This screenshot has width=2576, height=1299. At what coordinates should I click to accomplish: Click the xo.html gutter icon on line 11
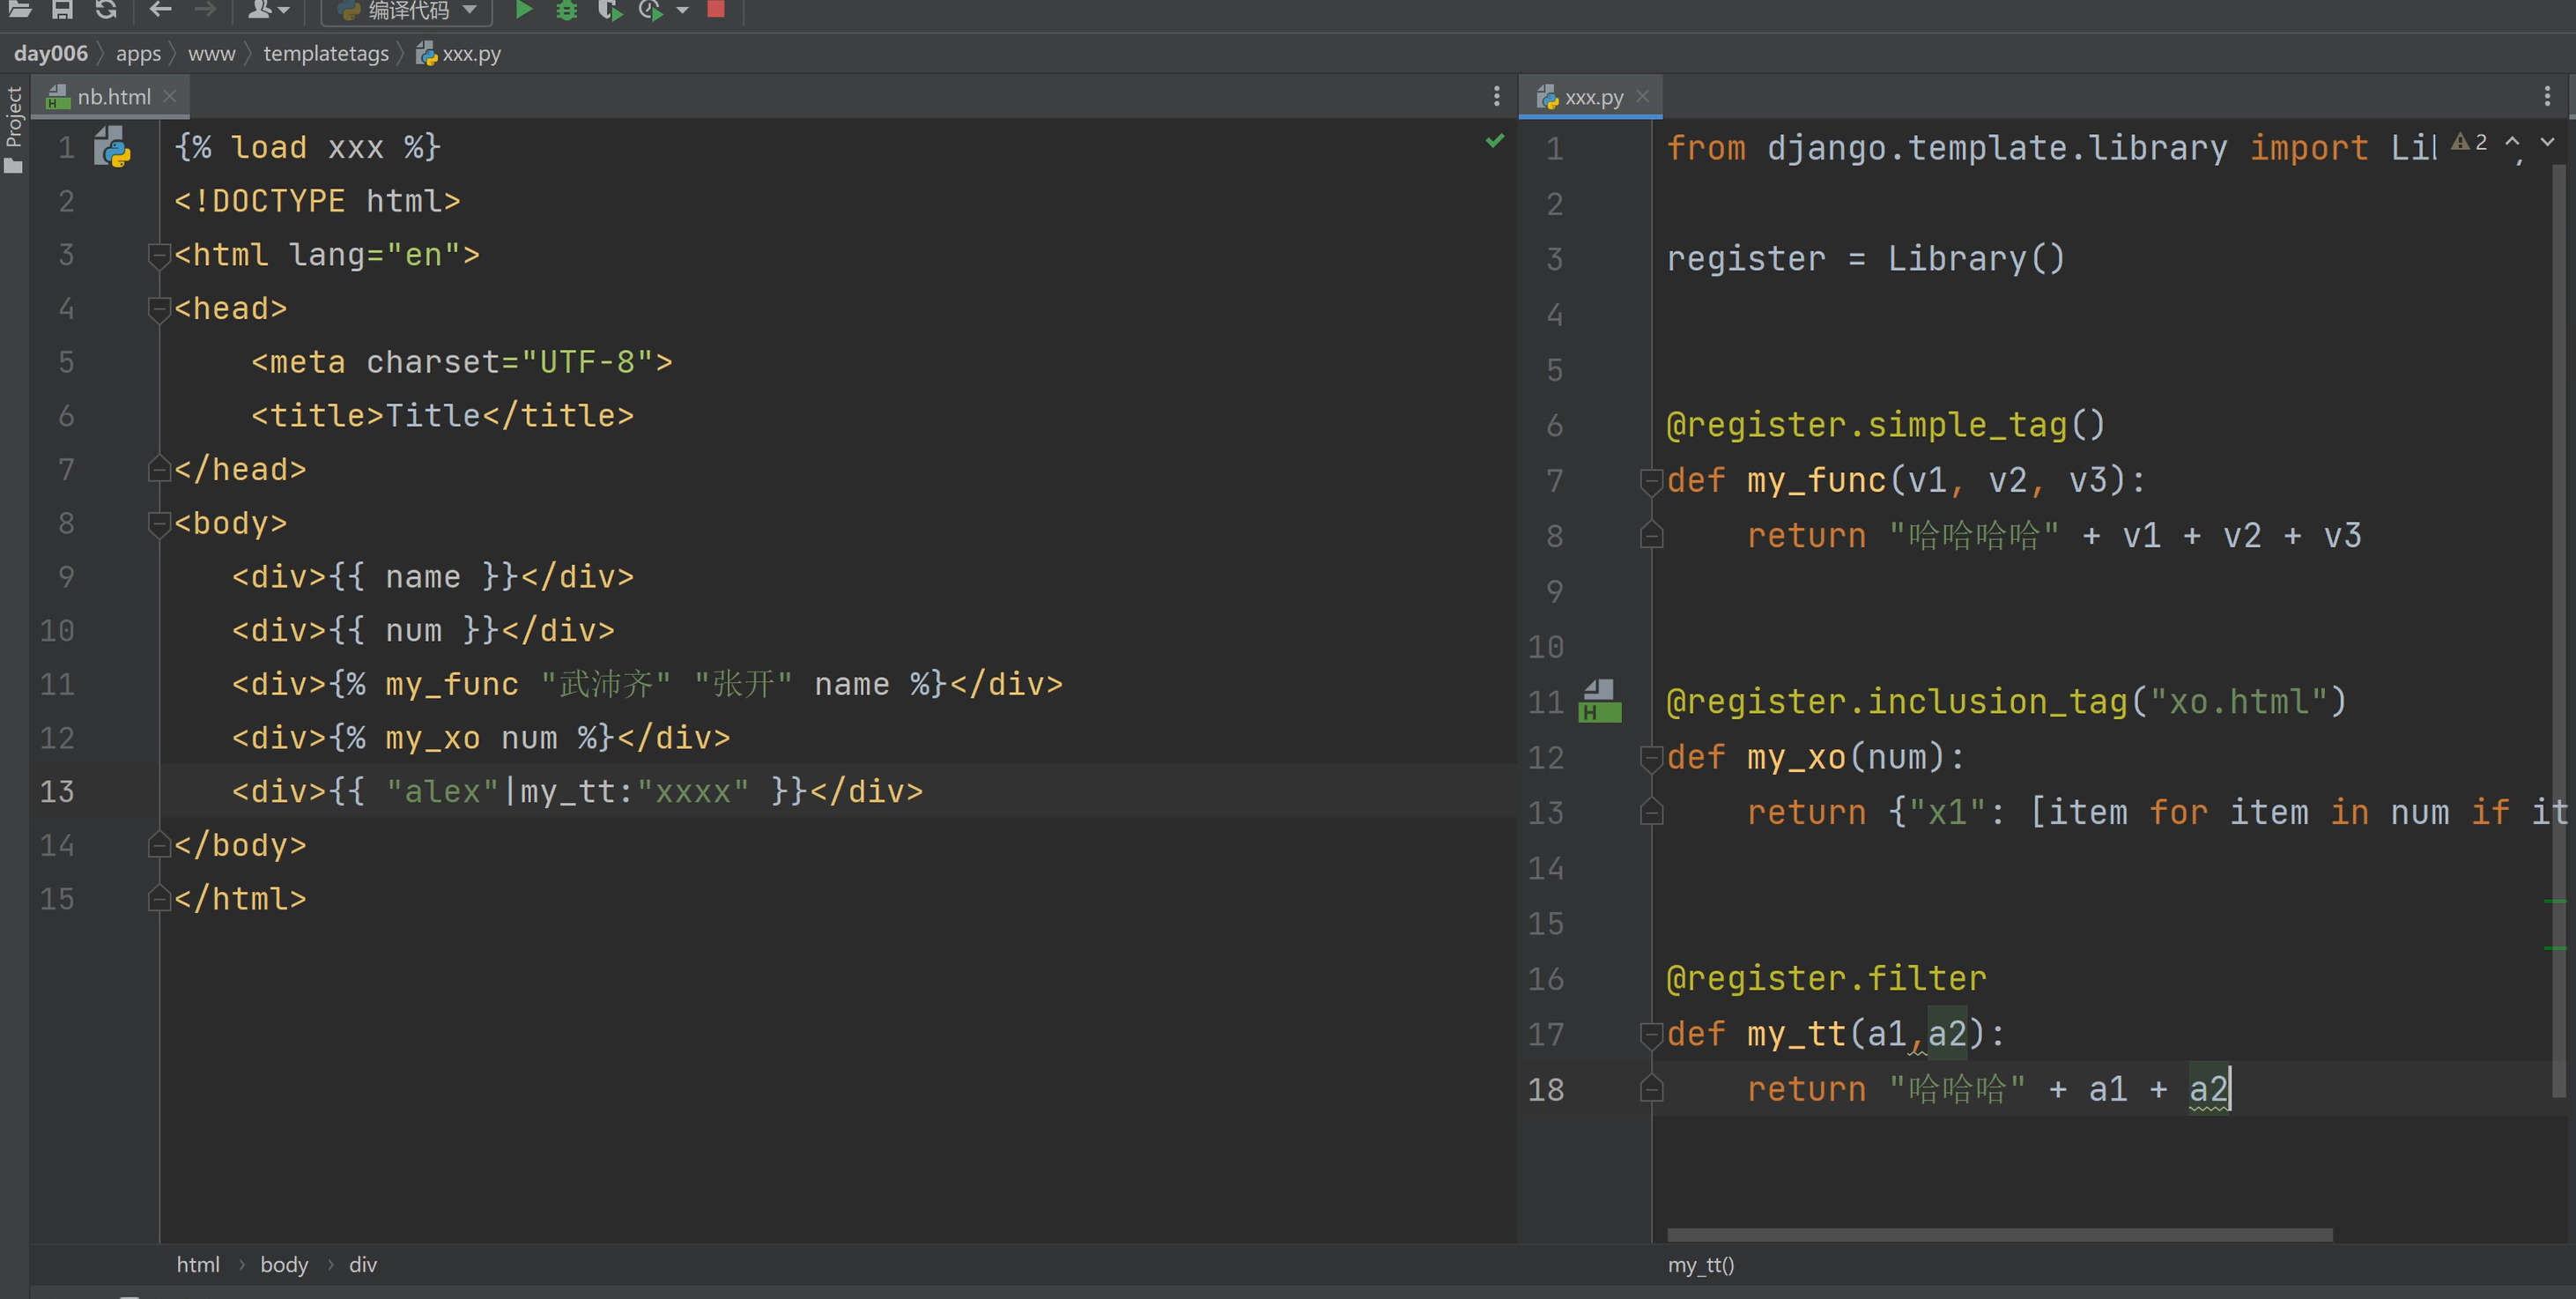coord(1599,701)
